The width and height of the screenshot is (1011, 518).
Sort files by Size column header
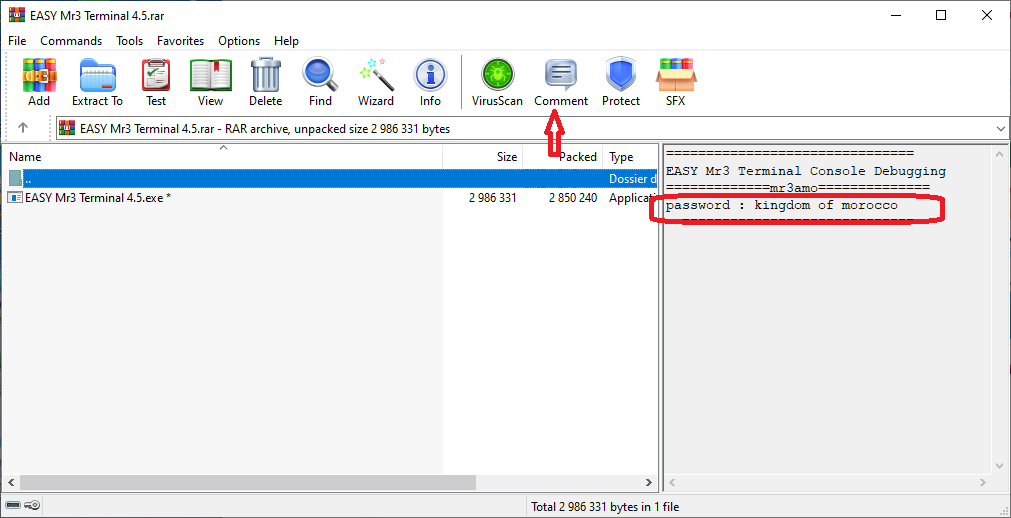(x=482, y=157)
